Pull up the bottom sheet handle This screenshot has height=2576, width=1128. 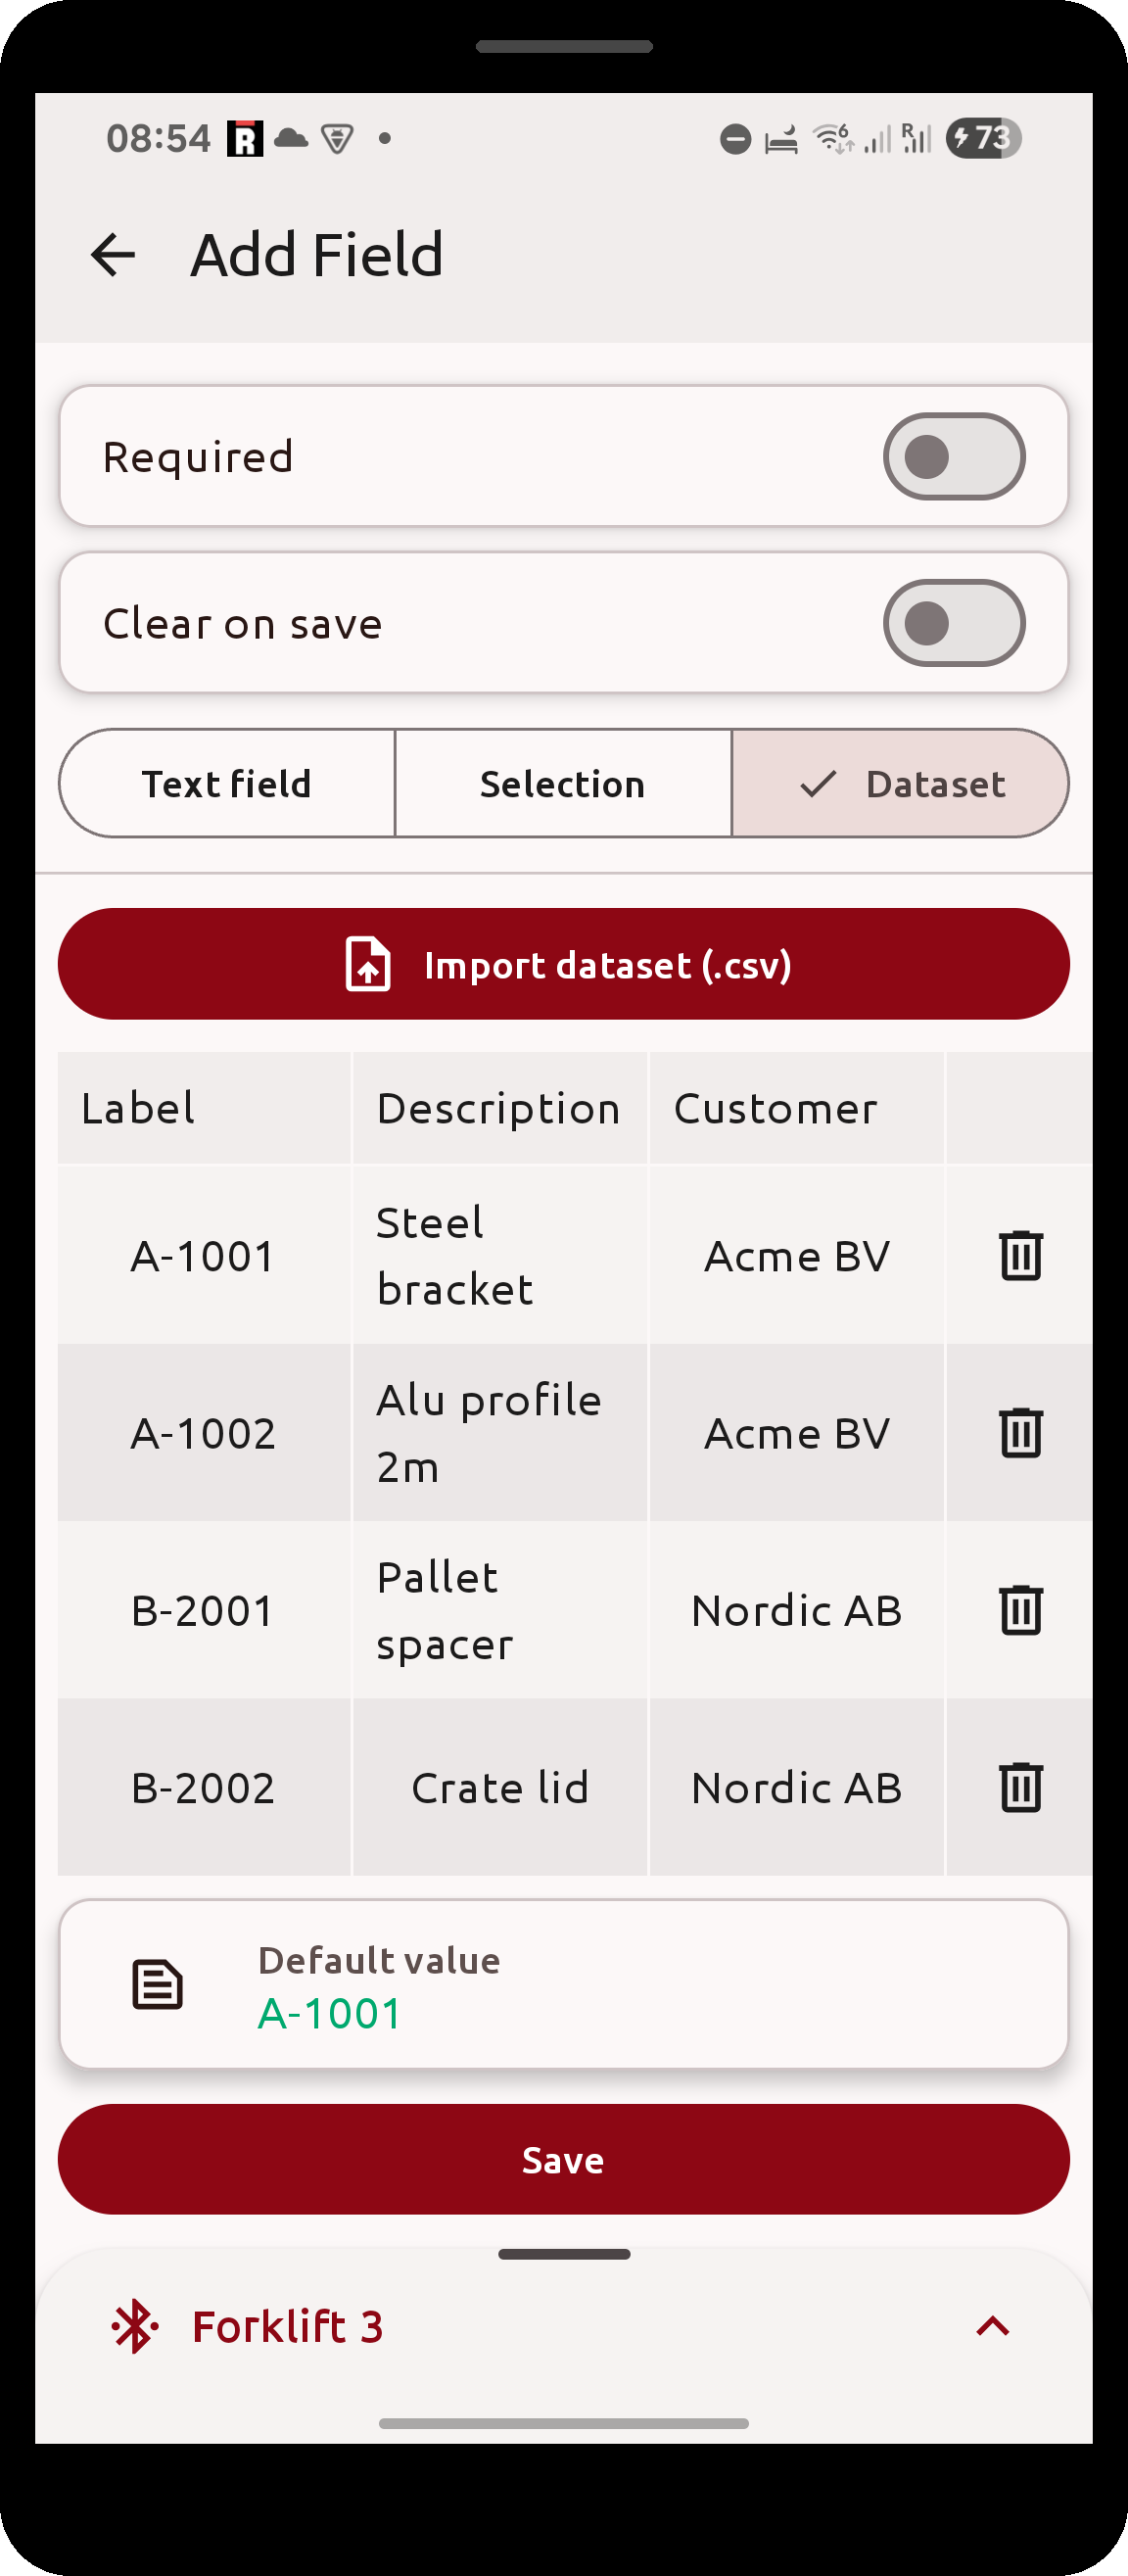tap(564, 2254)
